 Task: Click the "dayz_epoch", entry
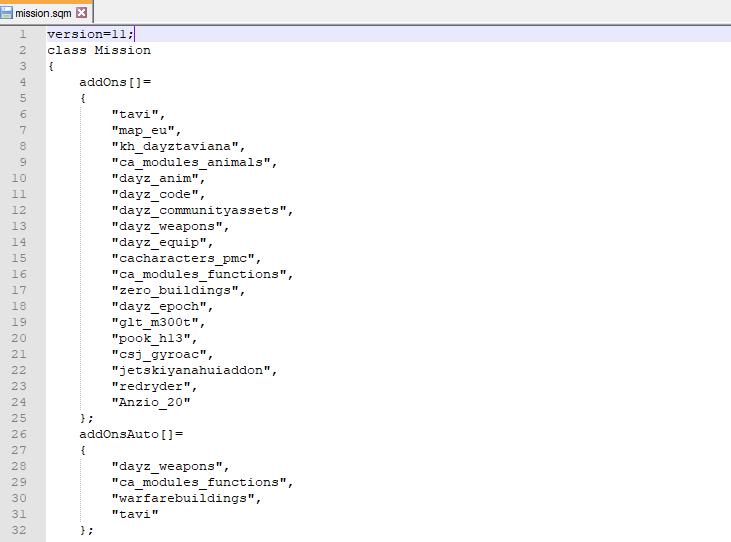tap(162, 306)
